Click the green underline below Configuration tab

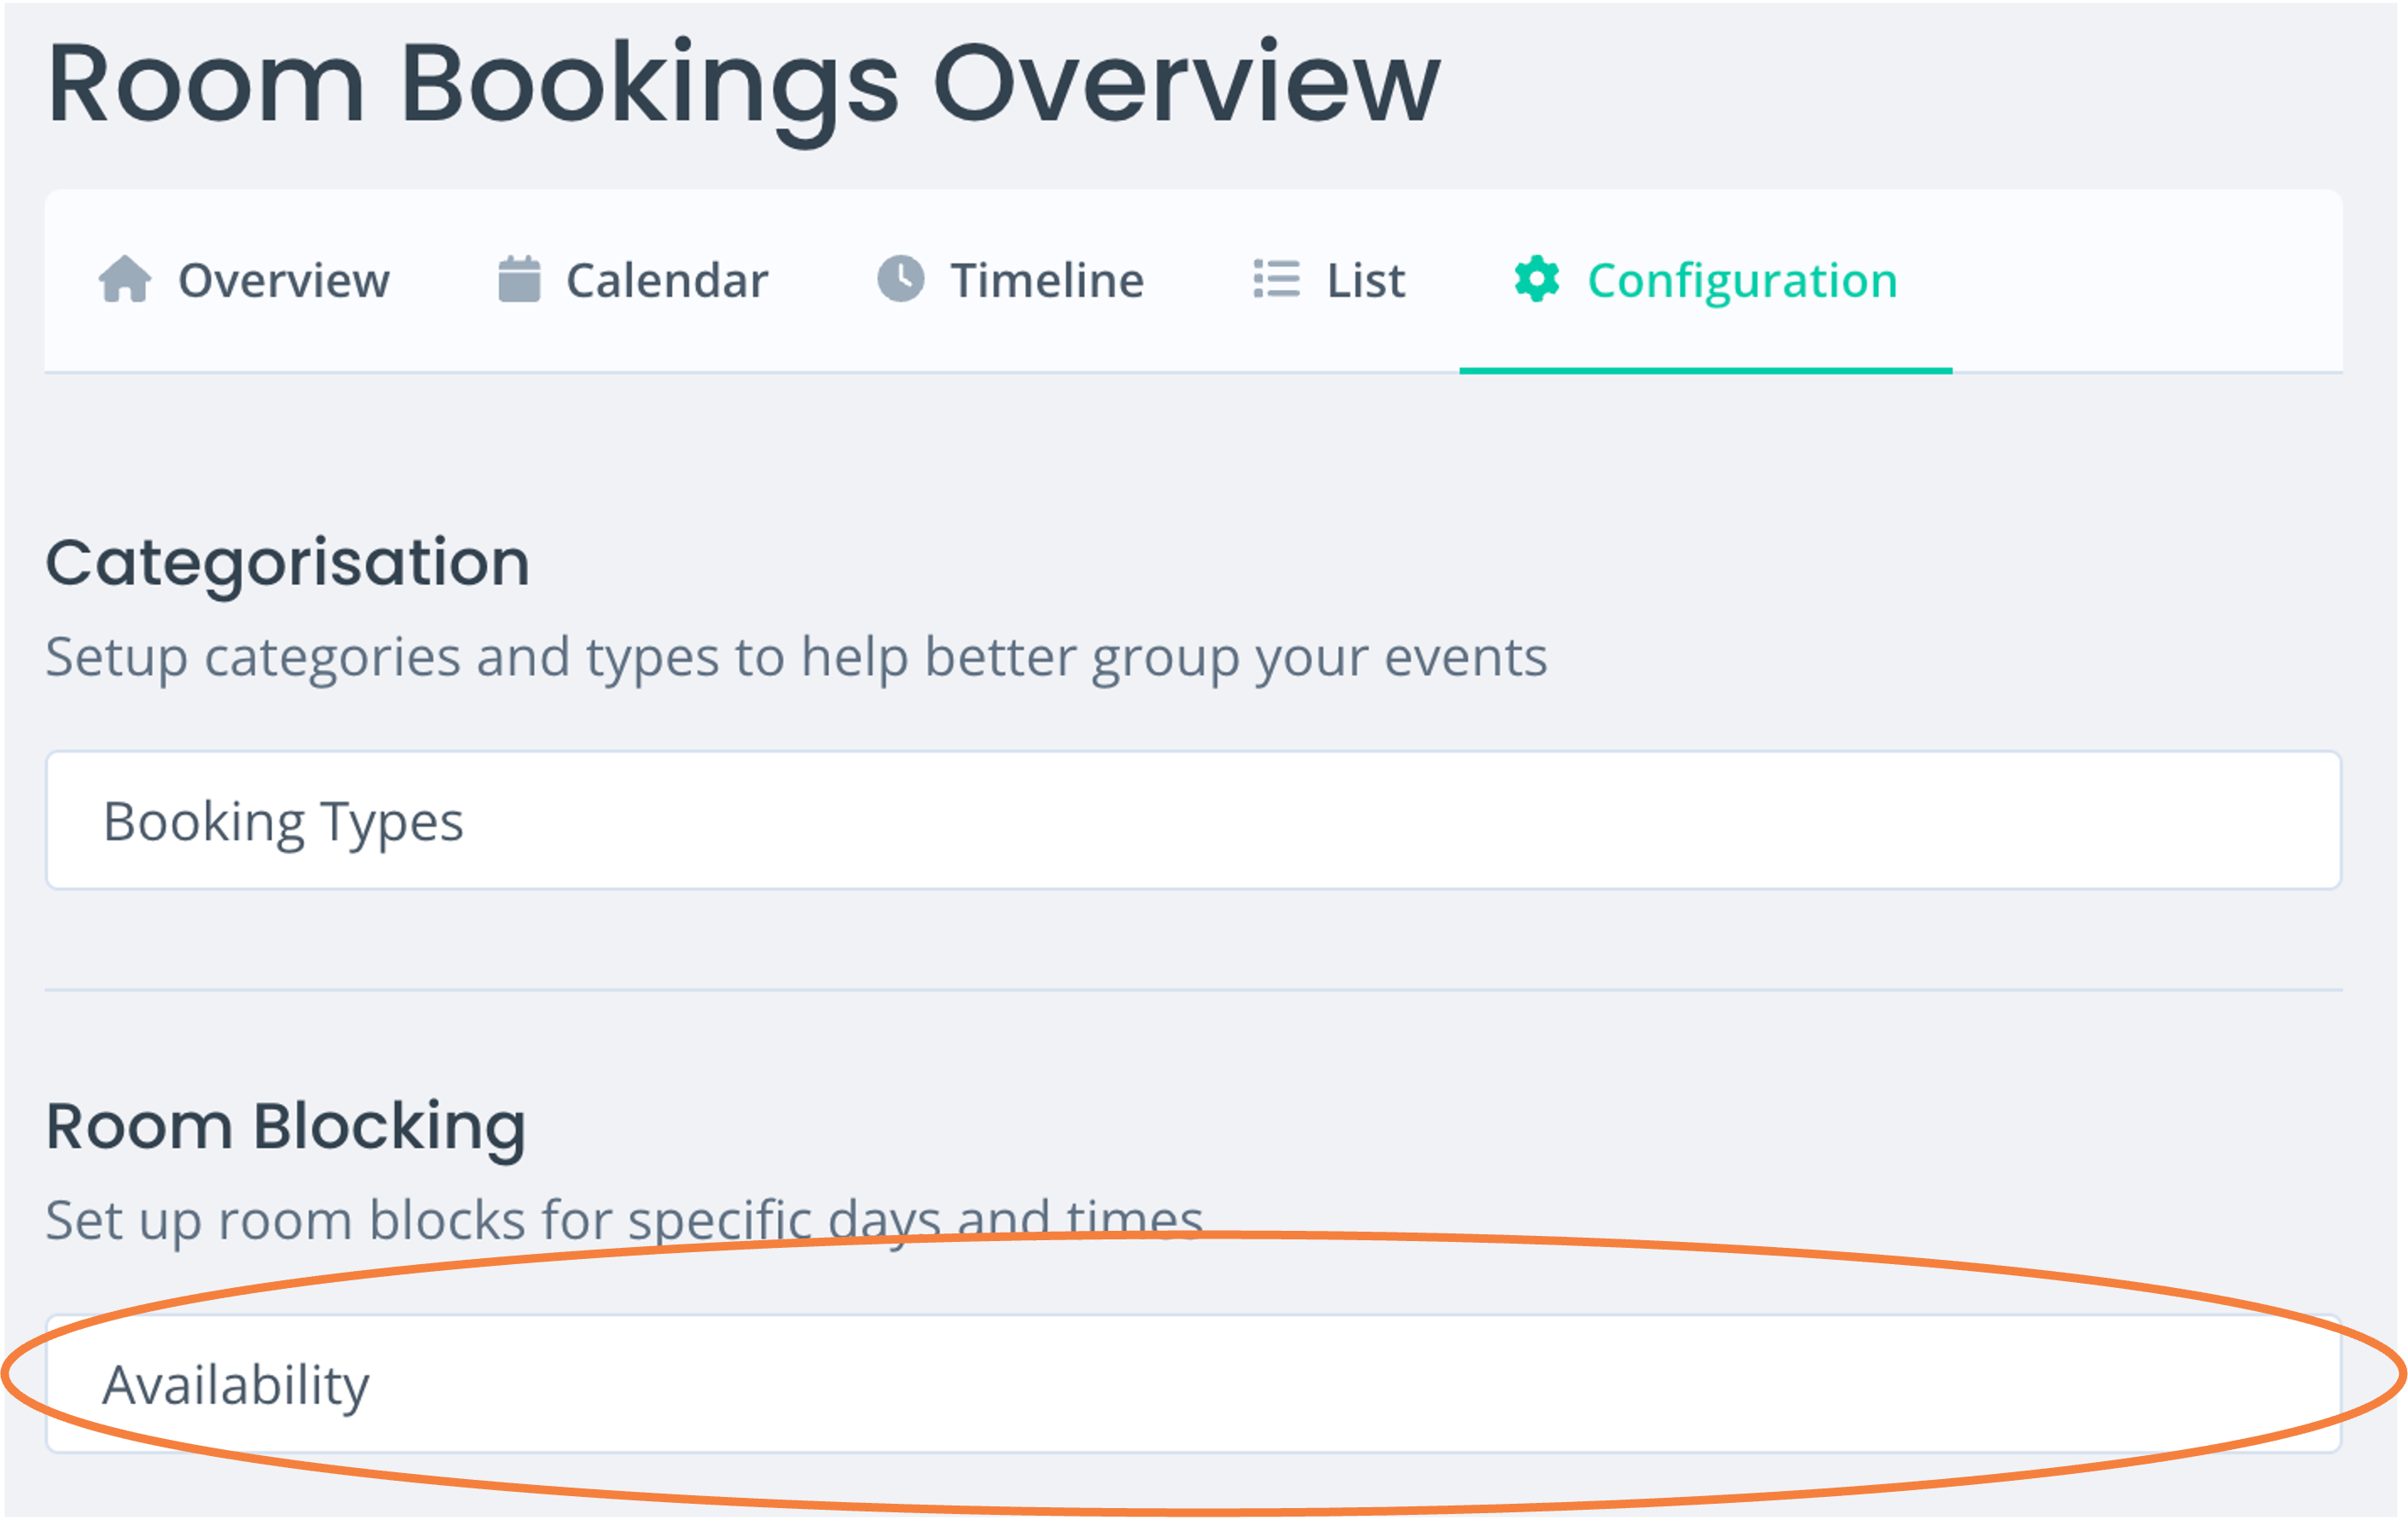1706,371
